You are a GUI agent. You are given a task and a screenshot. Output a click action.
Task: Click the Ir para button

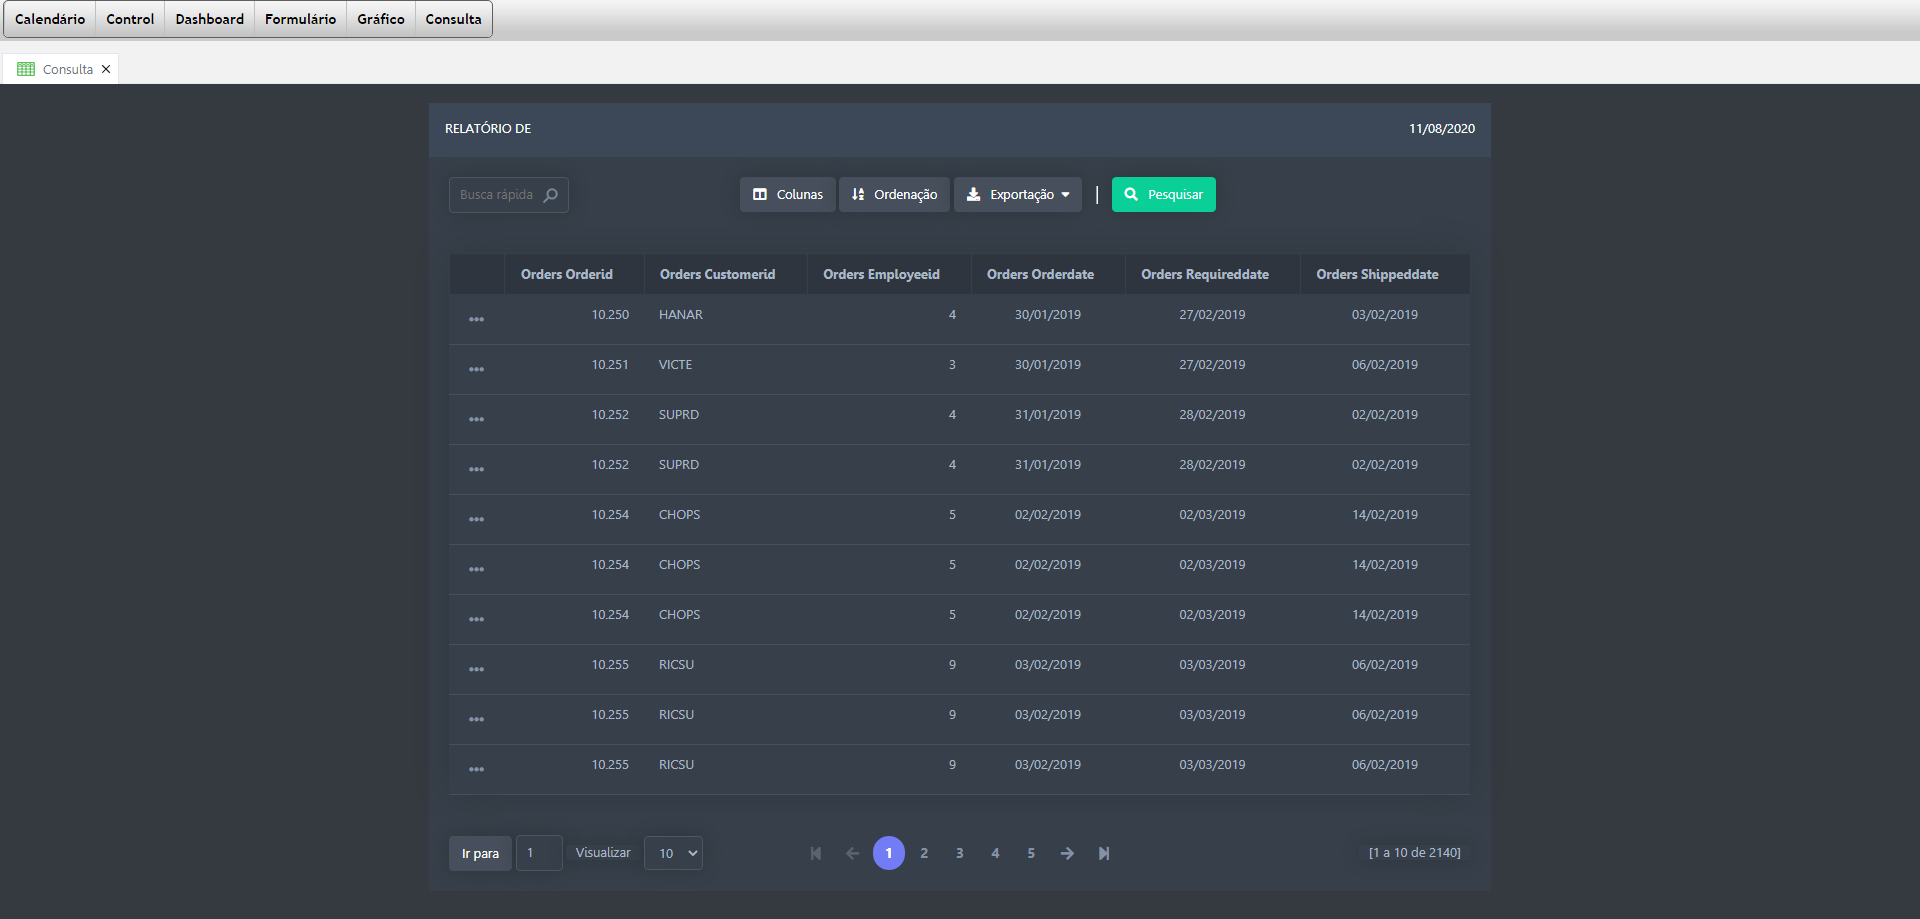[480, 853]
